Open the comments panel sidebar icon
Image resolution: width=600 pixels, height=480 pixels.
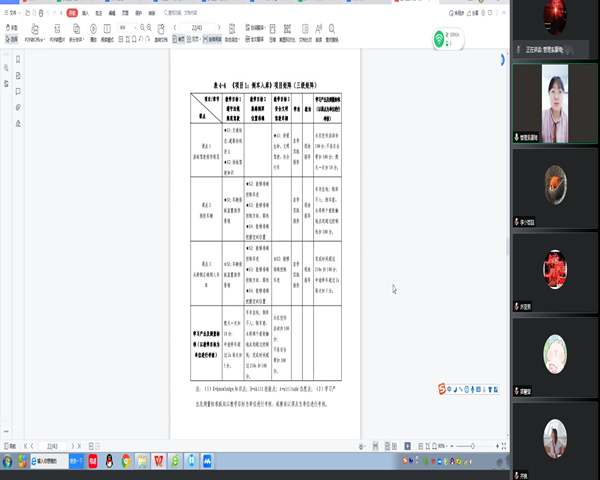tap(19, 92)
